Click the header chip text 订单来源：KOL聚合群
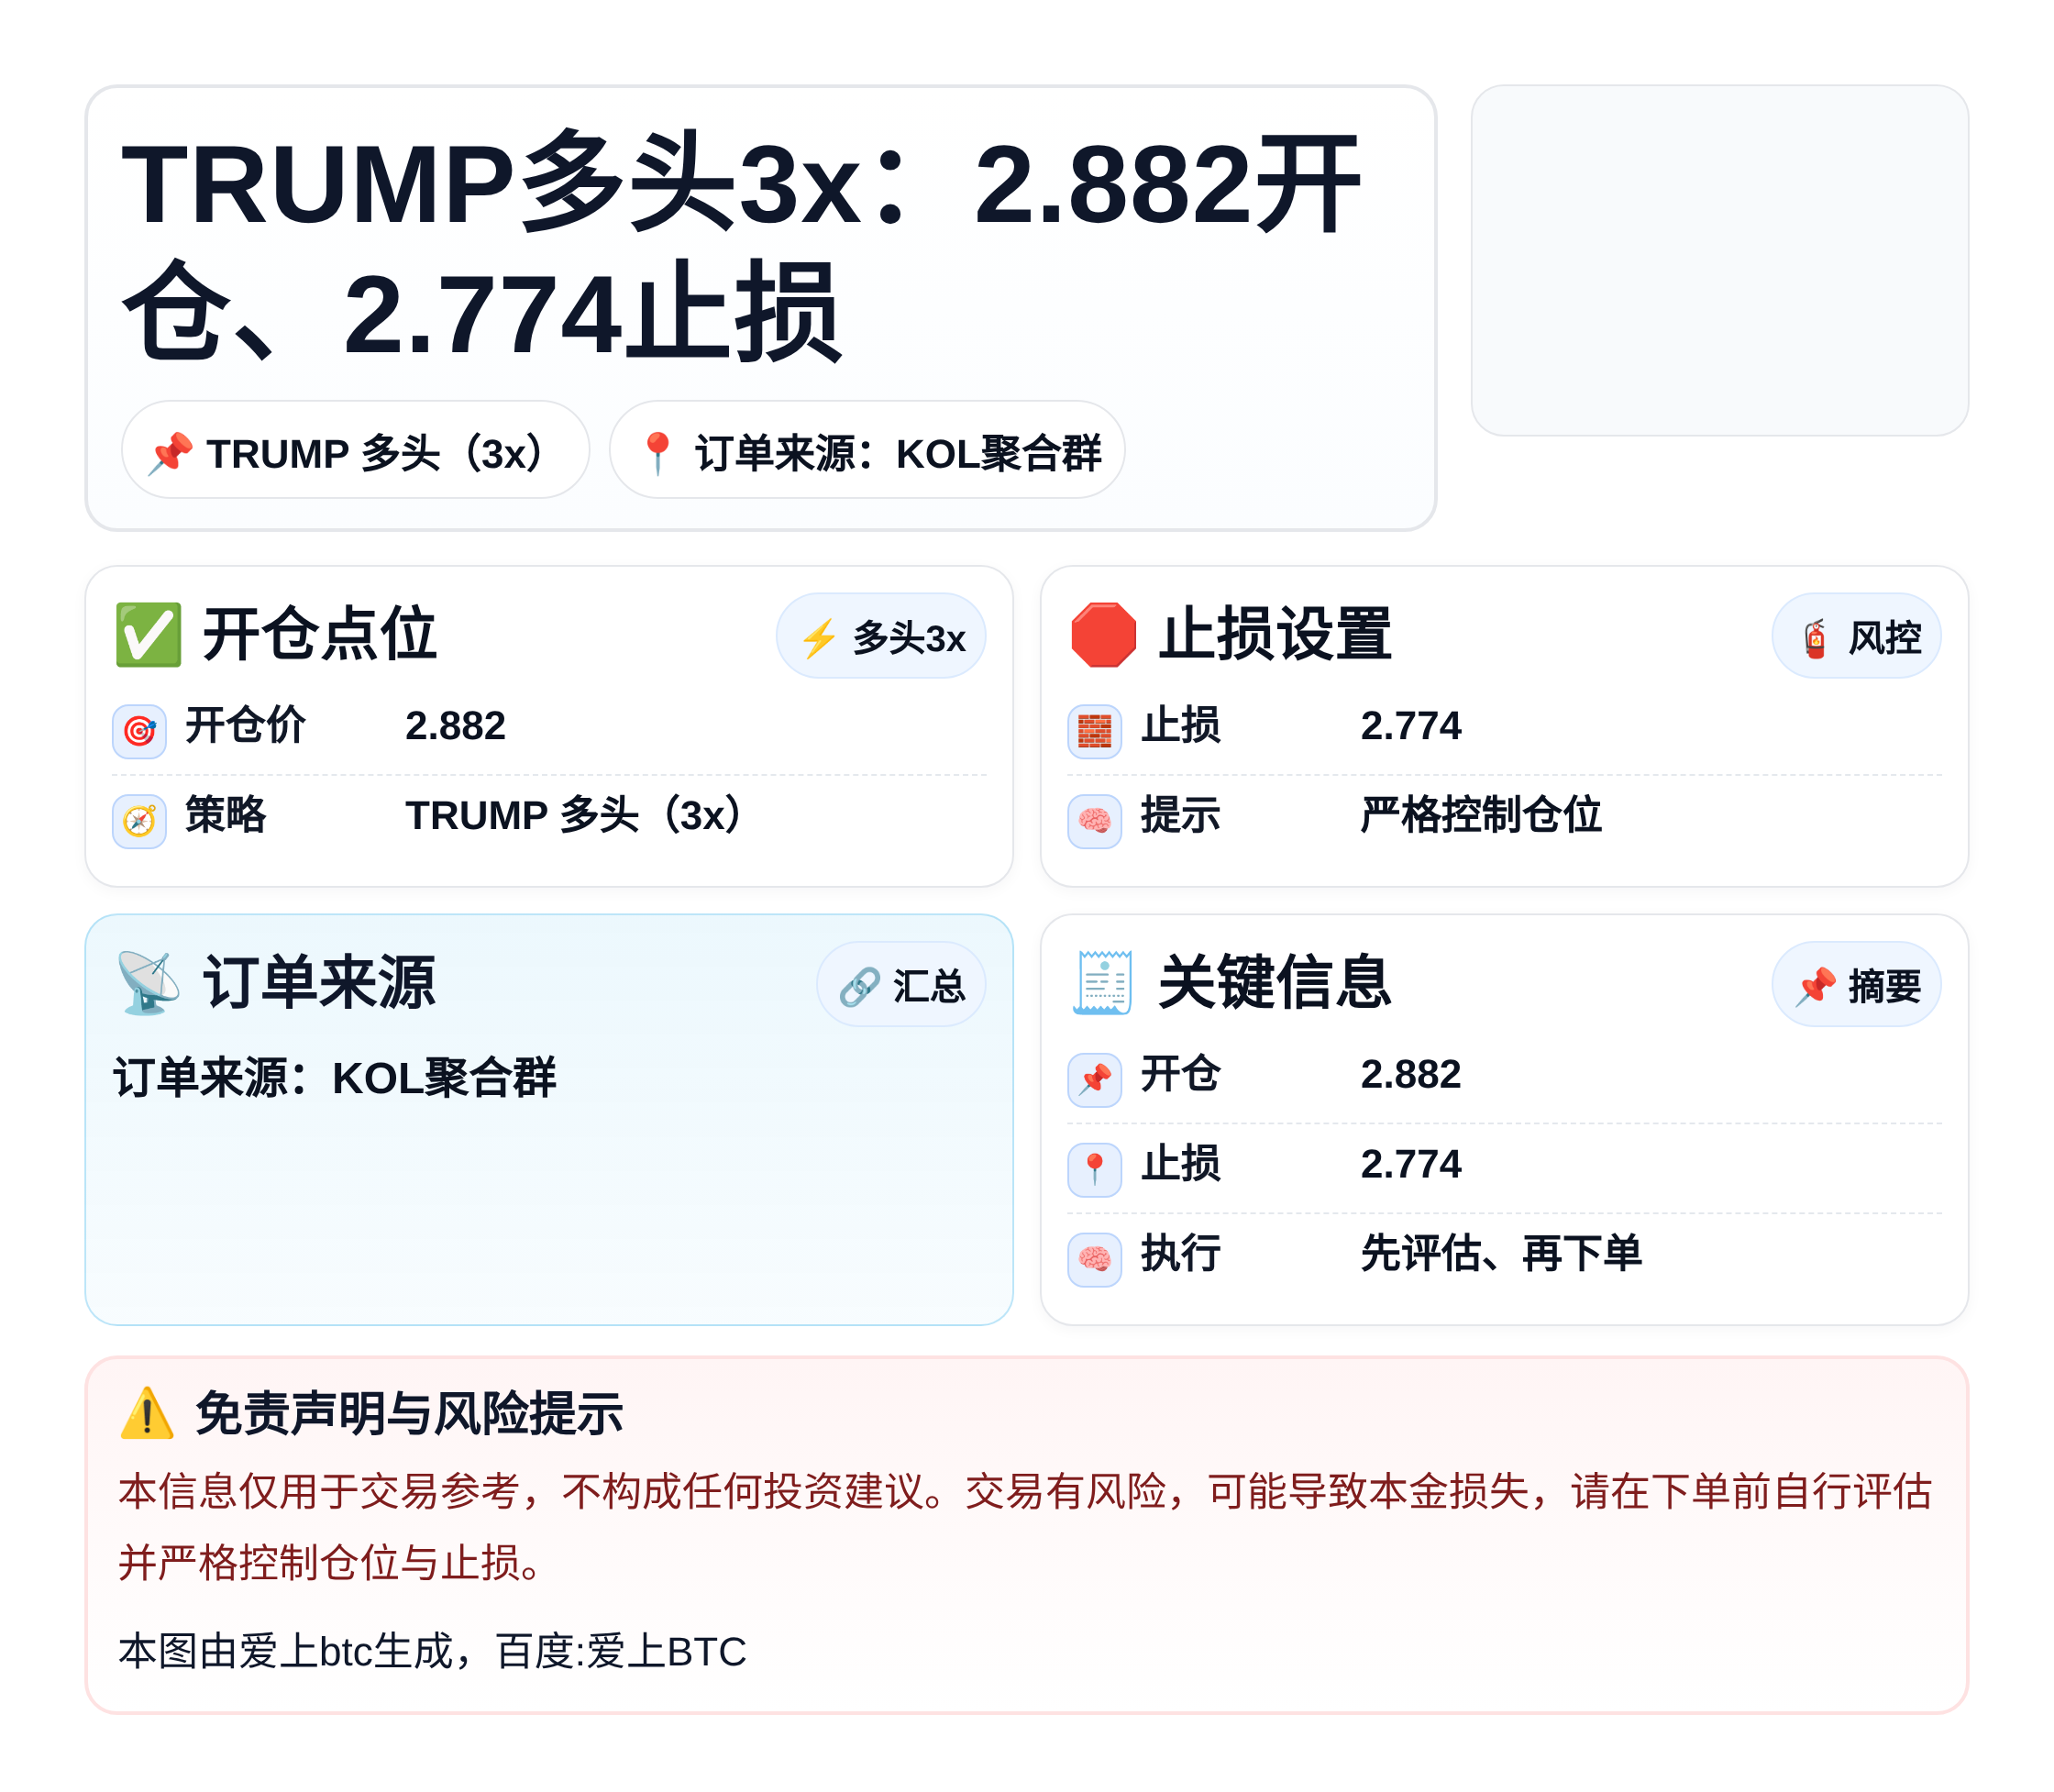 pyautogui.click(x=898, y=454)
